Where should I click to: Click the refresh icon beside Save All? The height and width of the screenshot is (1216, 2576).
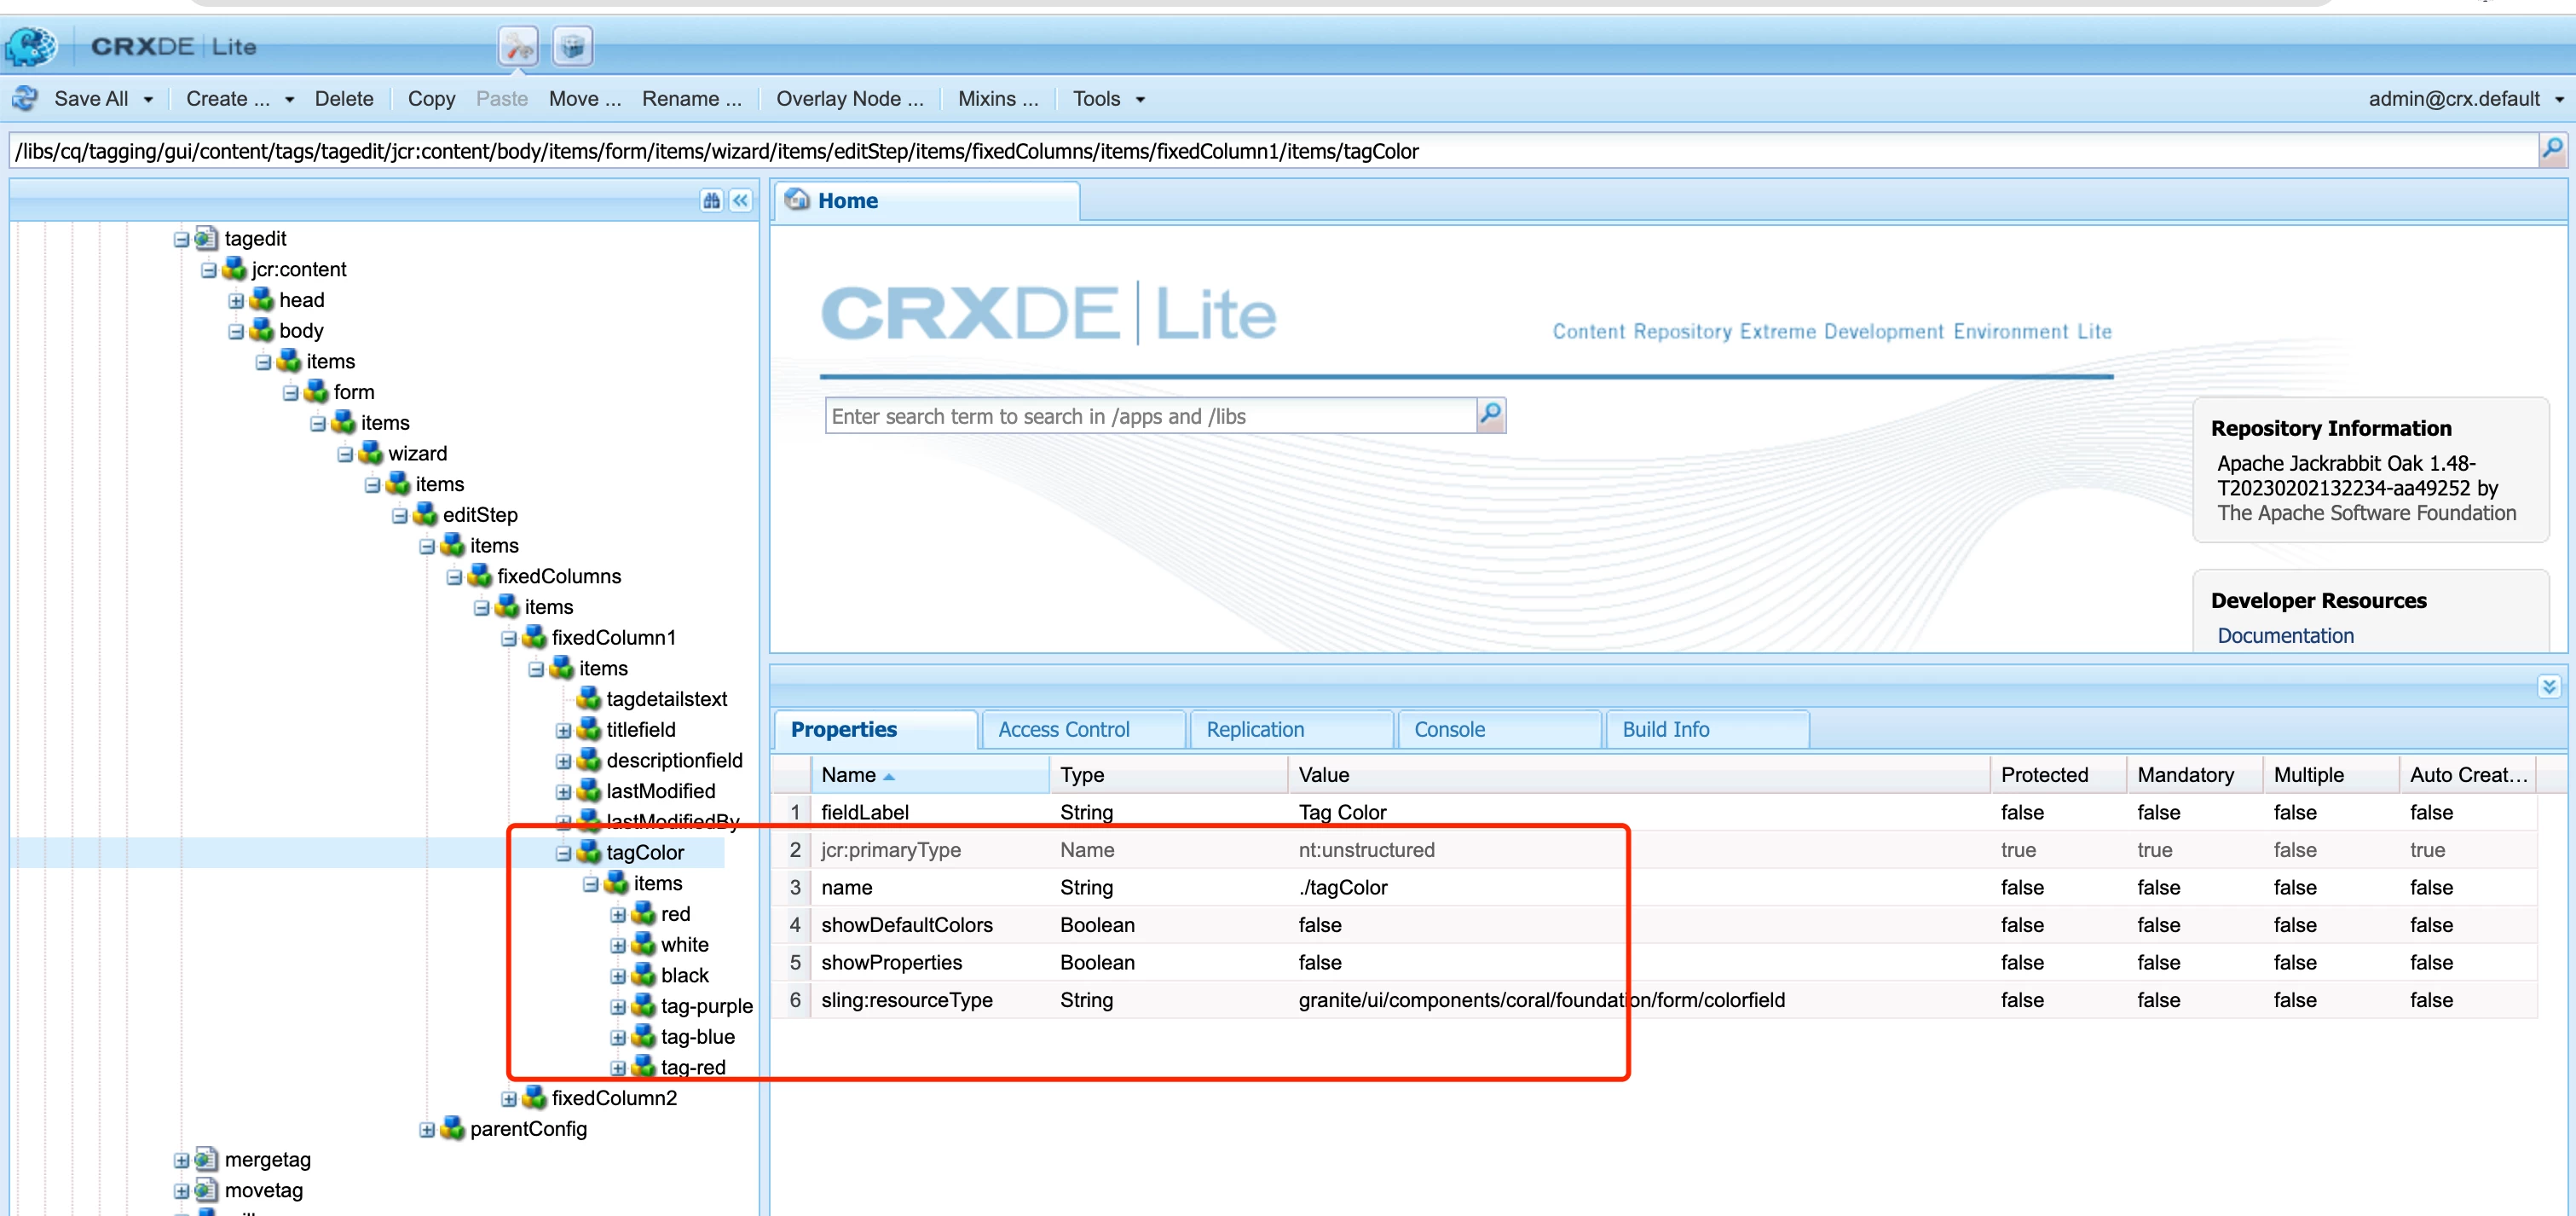point(25,98)
